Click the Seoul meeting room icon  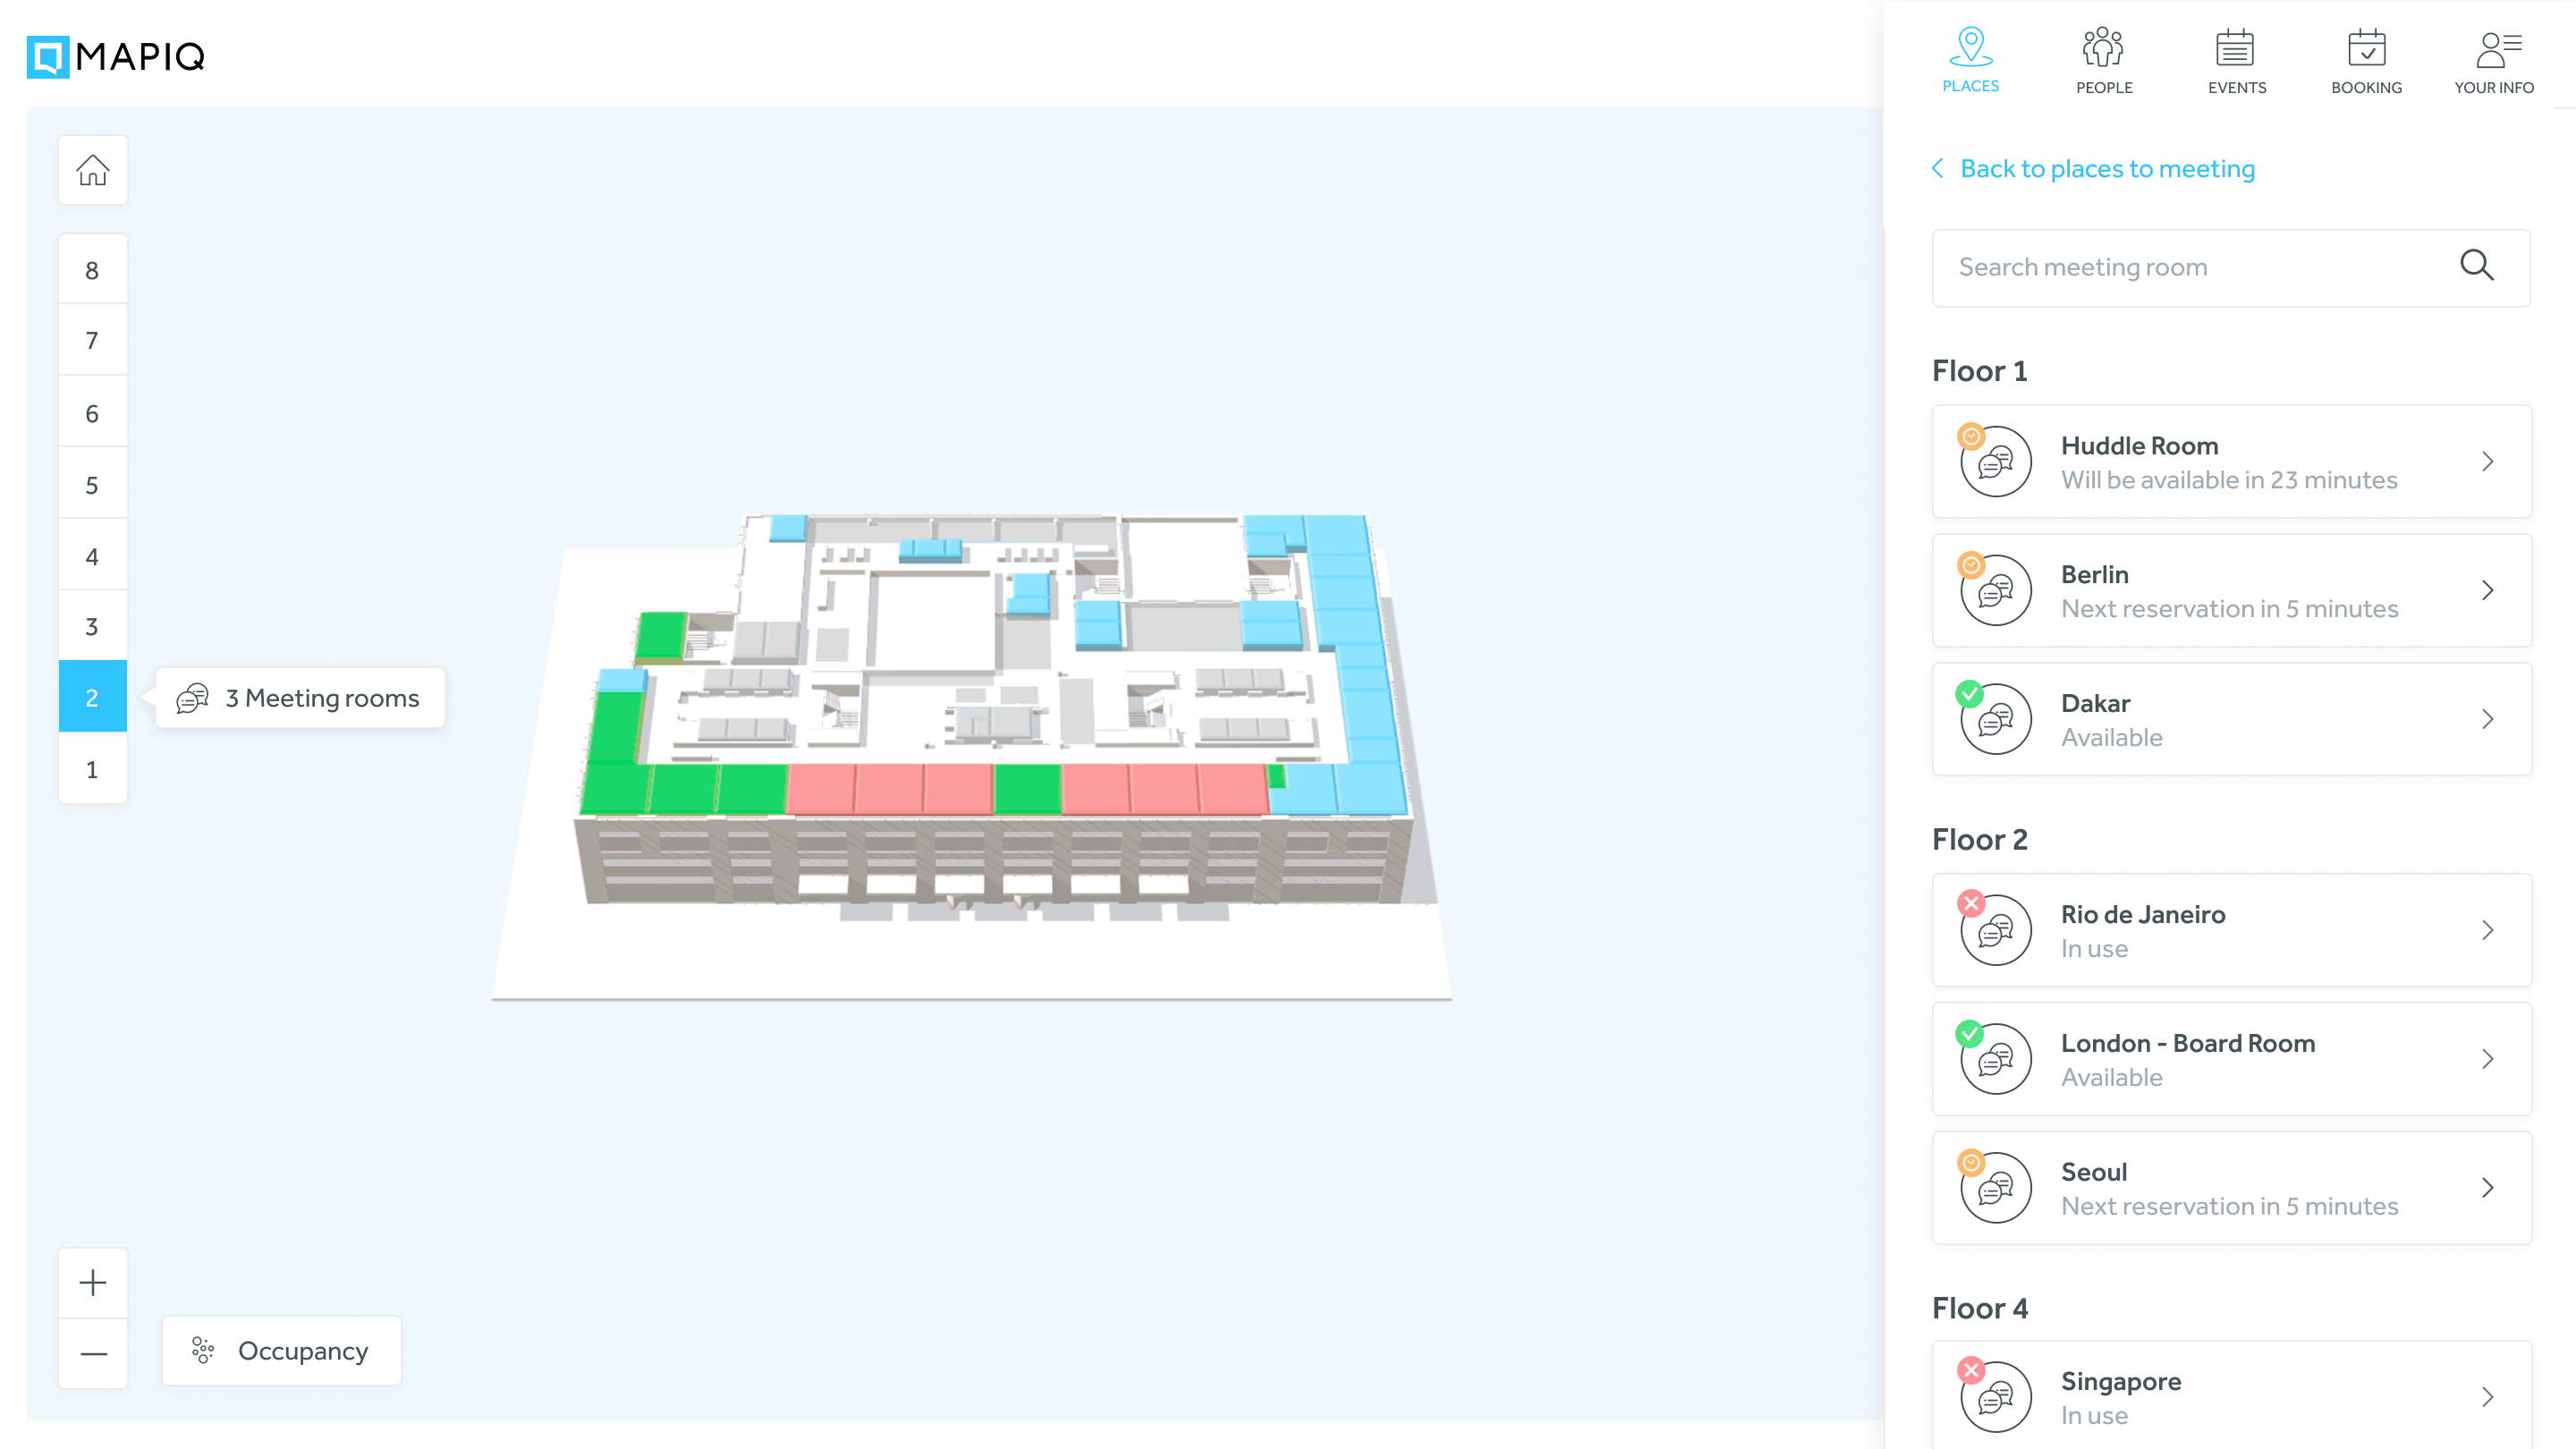click(1995, 1189)
